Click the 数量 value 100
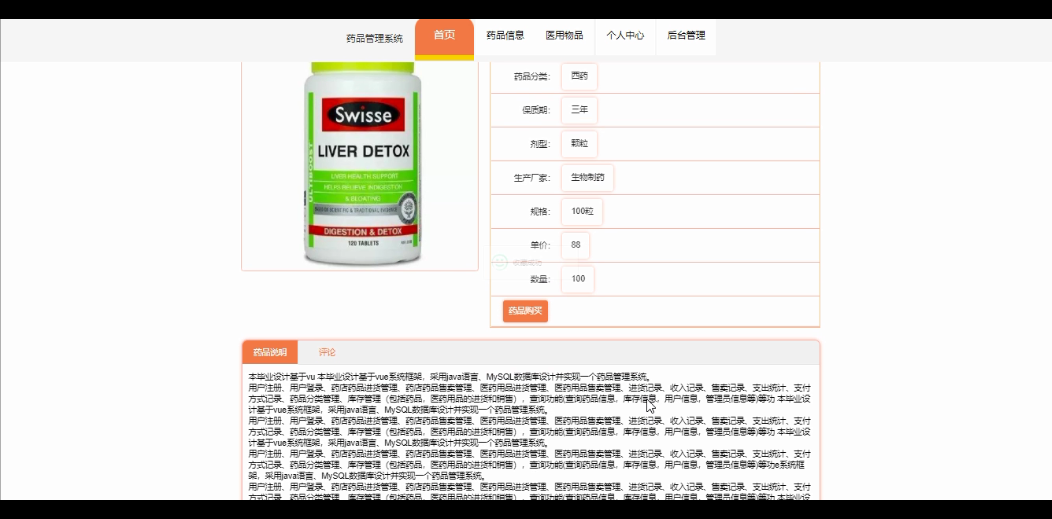 point(578,279)
